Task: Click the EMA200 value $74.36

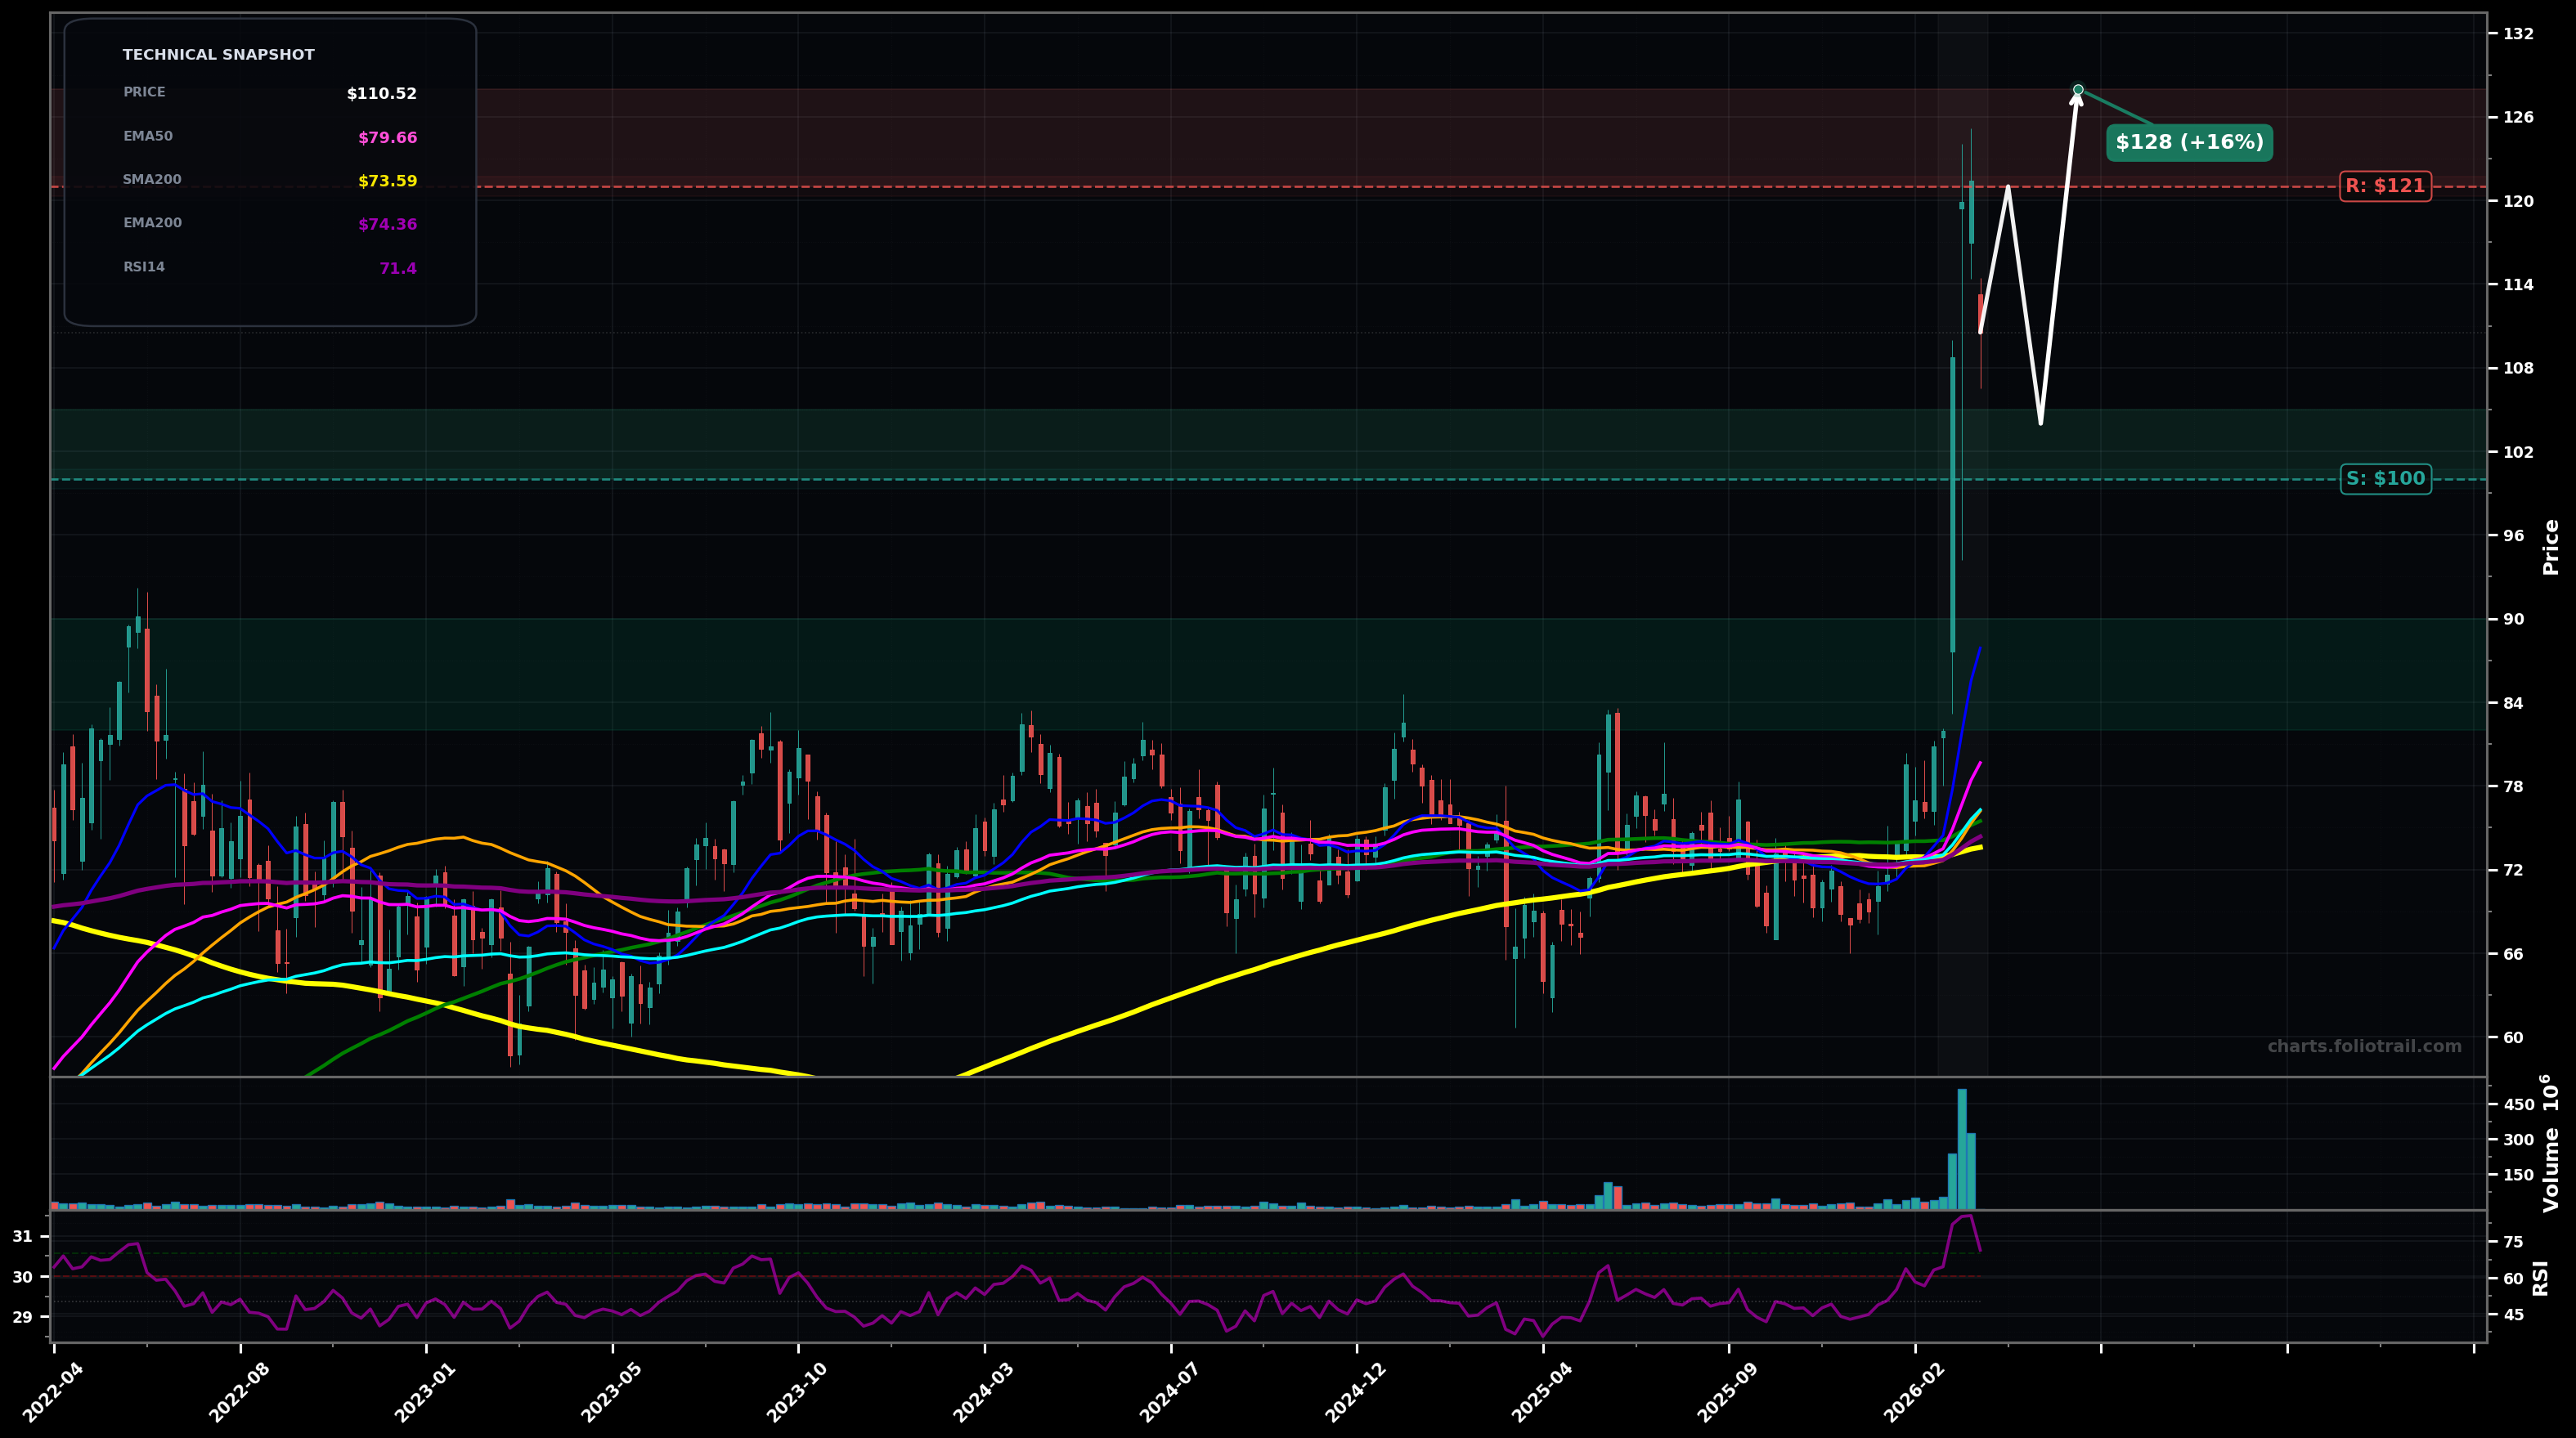Action: [x=387, y=225]
